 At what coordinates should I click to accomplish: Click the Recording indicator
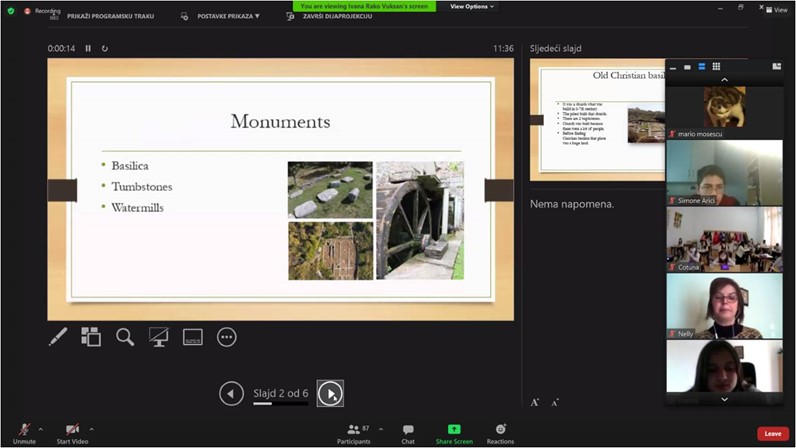(x=43, y=11)
